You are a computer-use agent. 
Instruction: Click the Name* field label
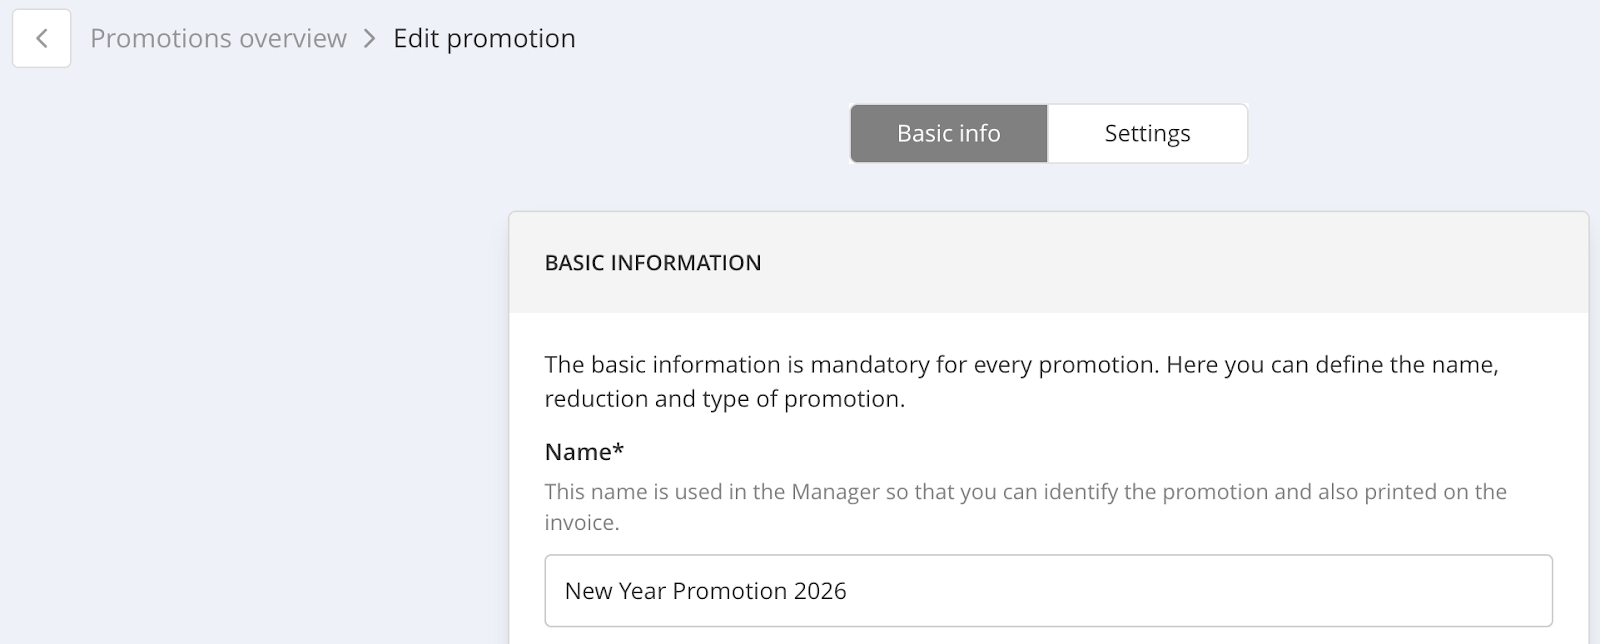pos(580,452)
